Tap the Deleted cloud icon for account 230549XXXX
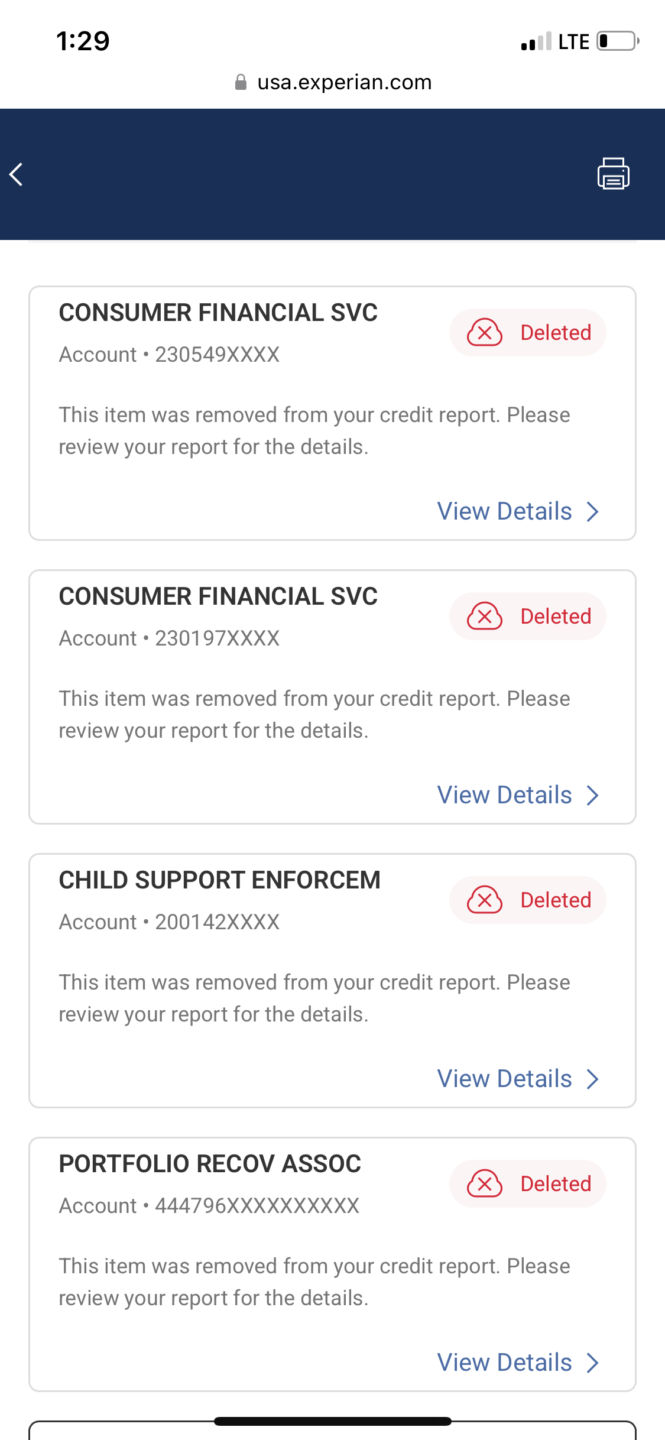 (x=485, y=333)
